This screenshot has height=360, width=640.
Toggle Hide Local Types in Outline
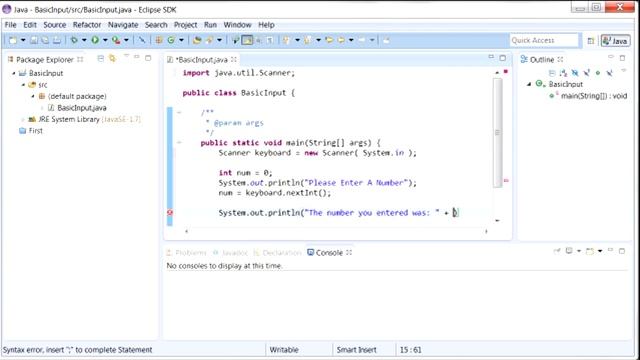tap(609, 73)
